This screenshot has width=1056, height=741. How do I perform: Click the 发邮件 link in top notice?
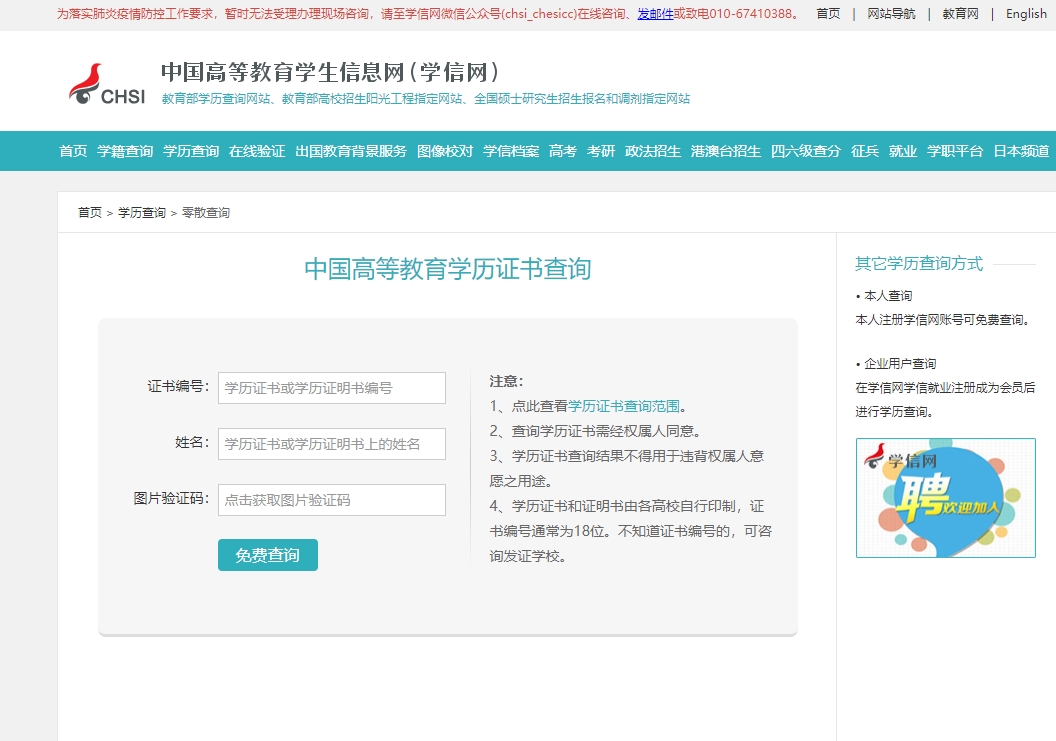point(655,13)
